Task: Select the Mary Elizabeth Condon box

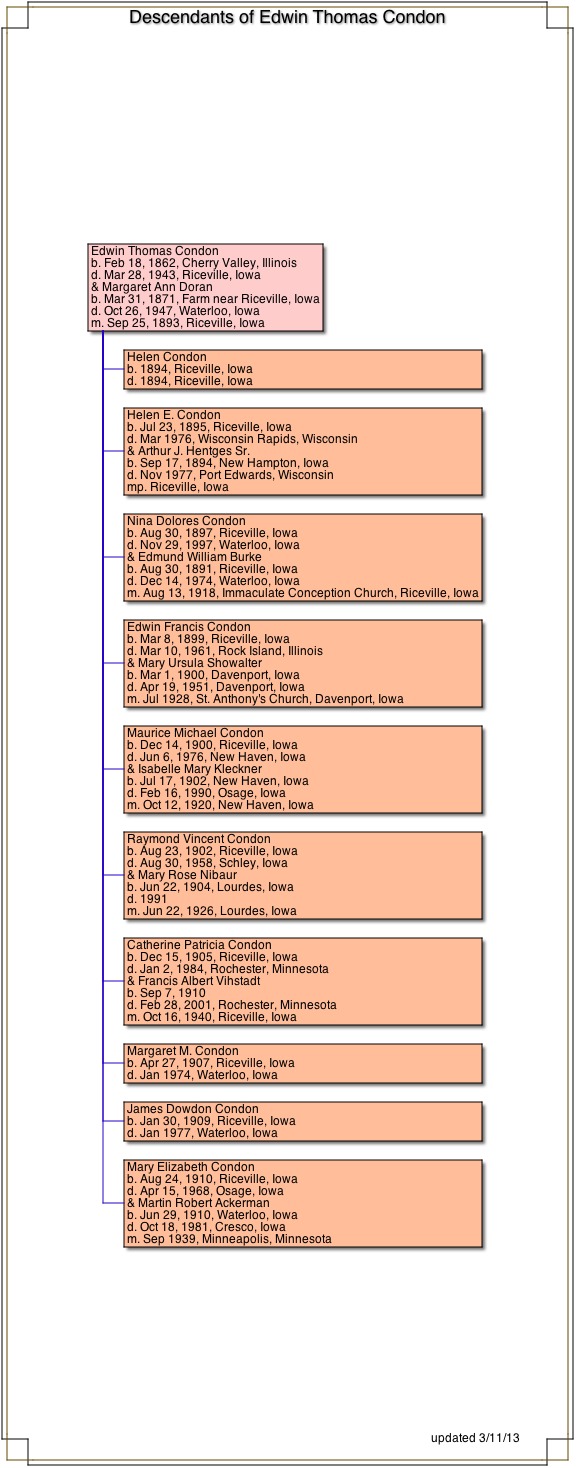Action: (x=303, y=1203)
